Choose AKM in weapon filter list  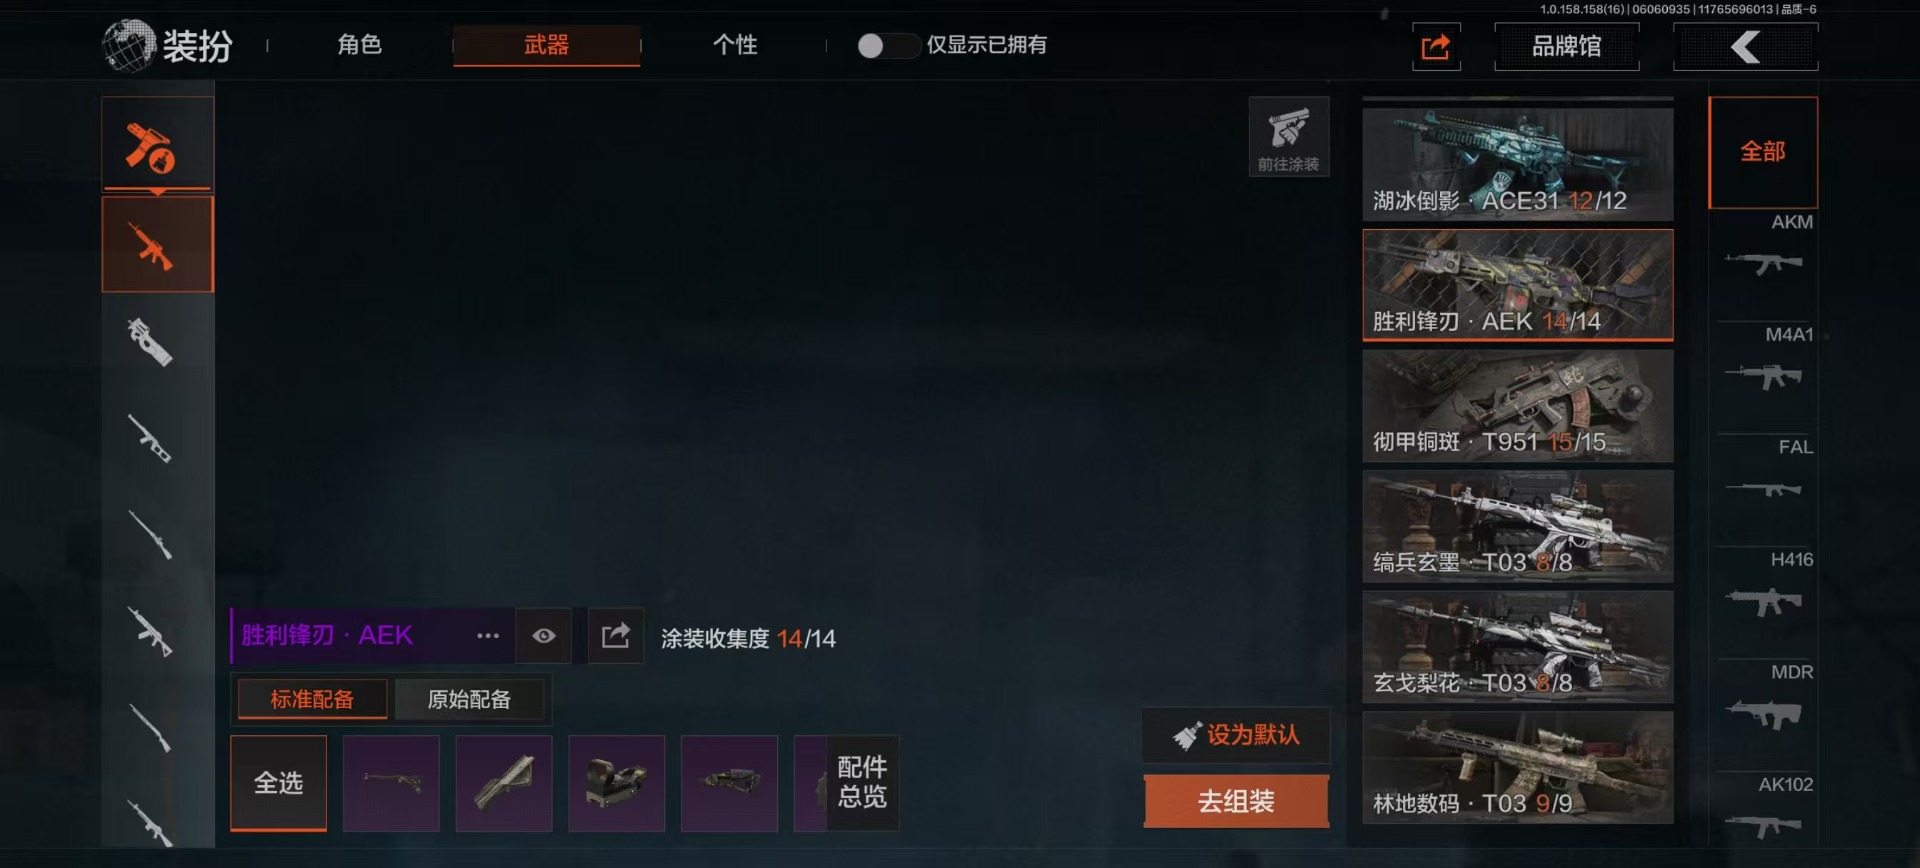(x=1765, y=248)
